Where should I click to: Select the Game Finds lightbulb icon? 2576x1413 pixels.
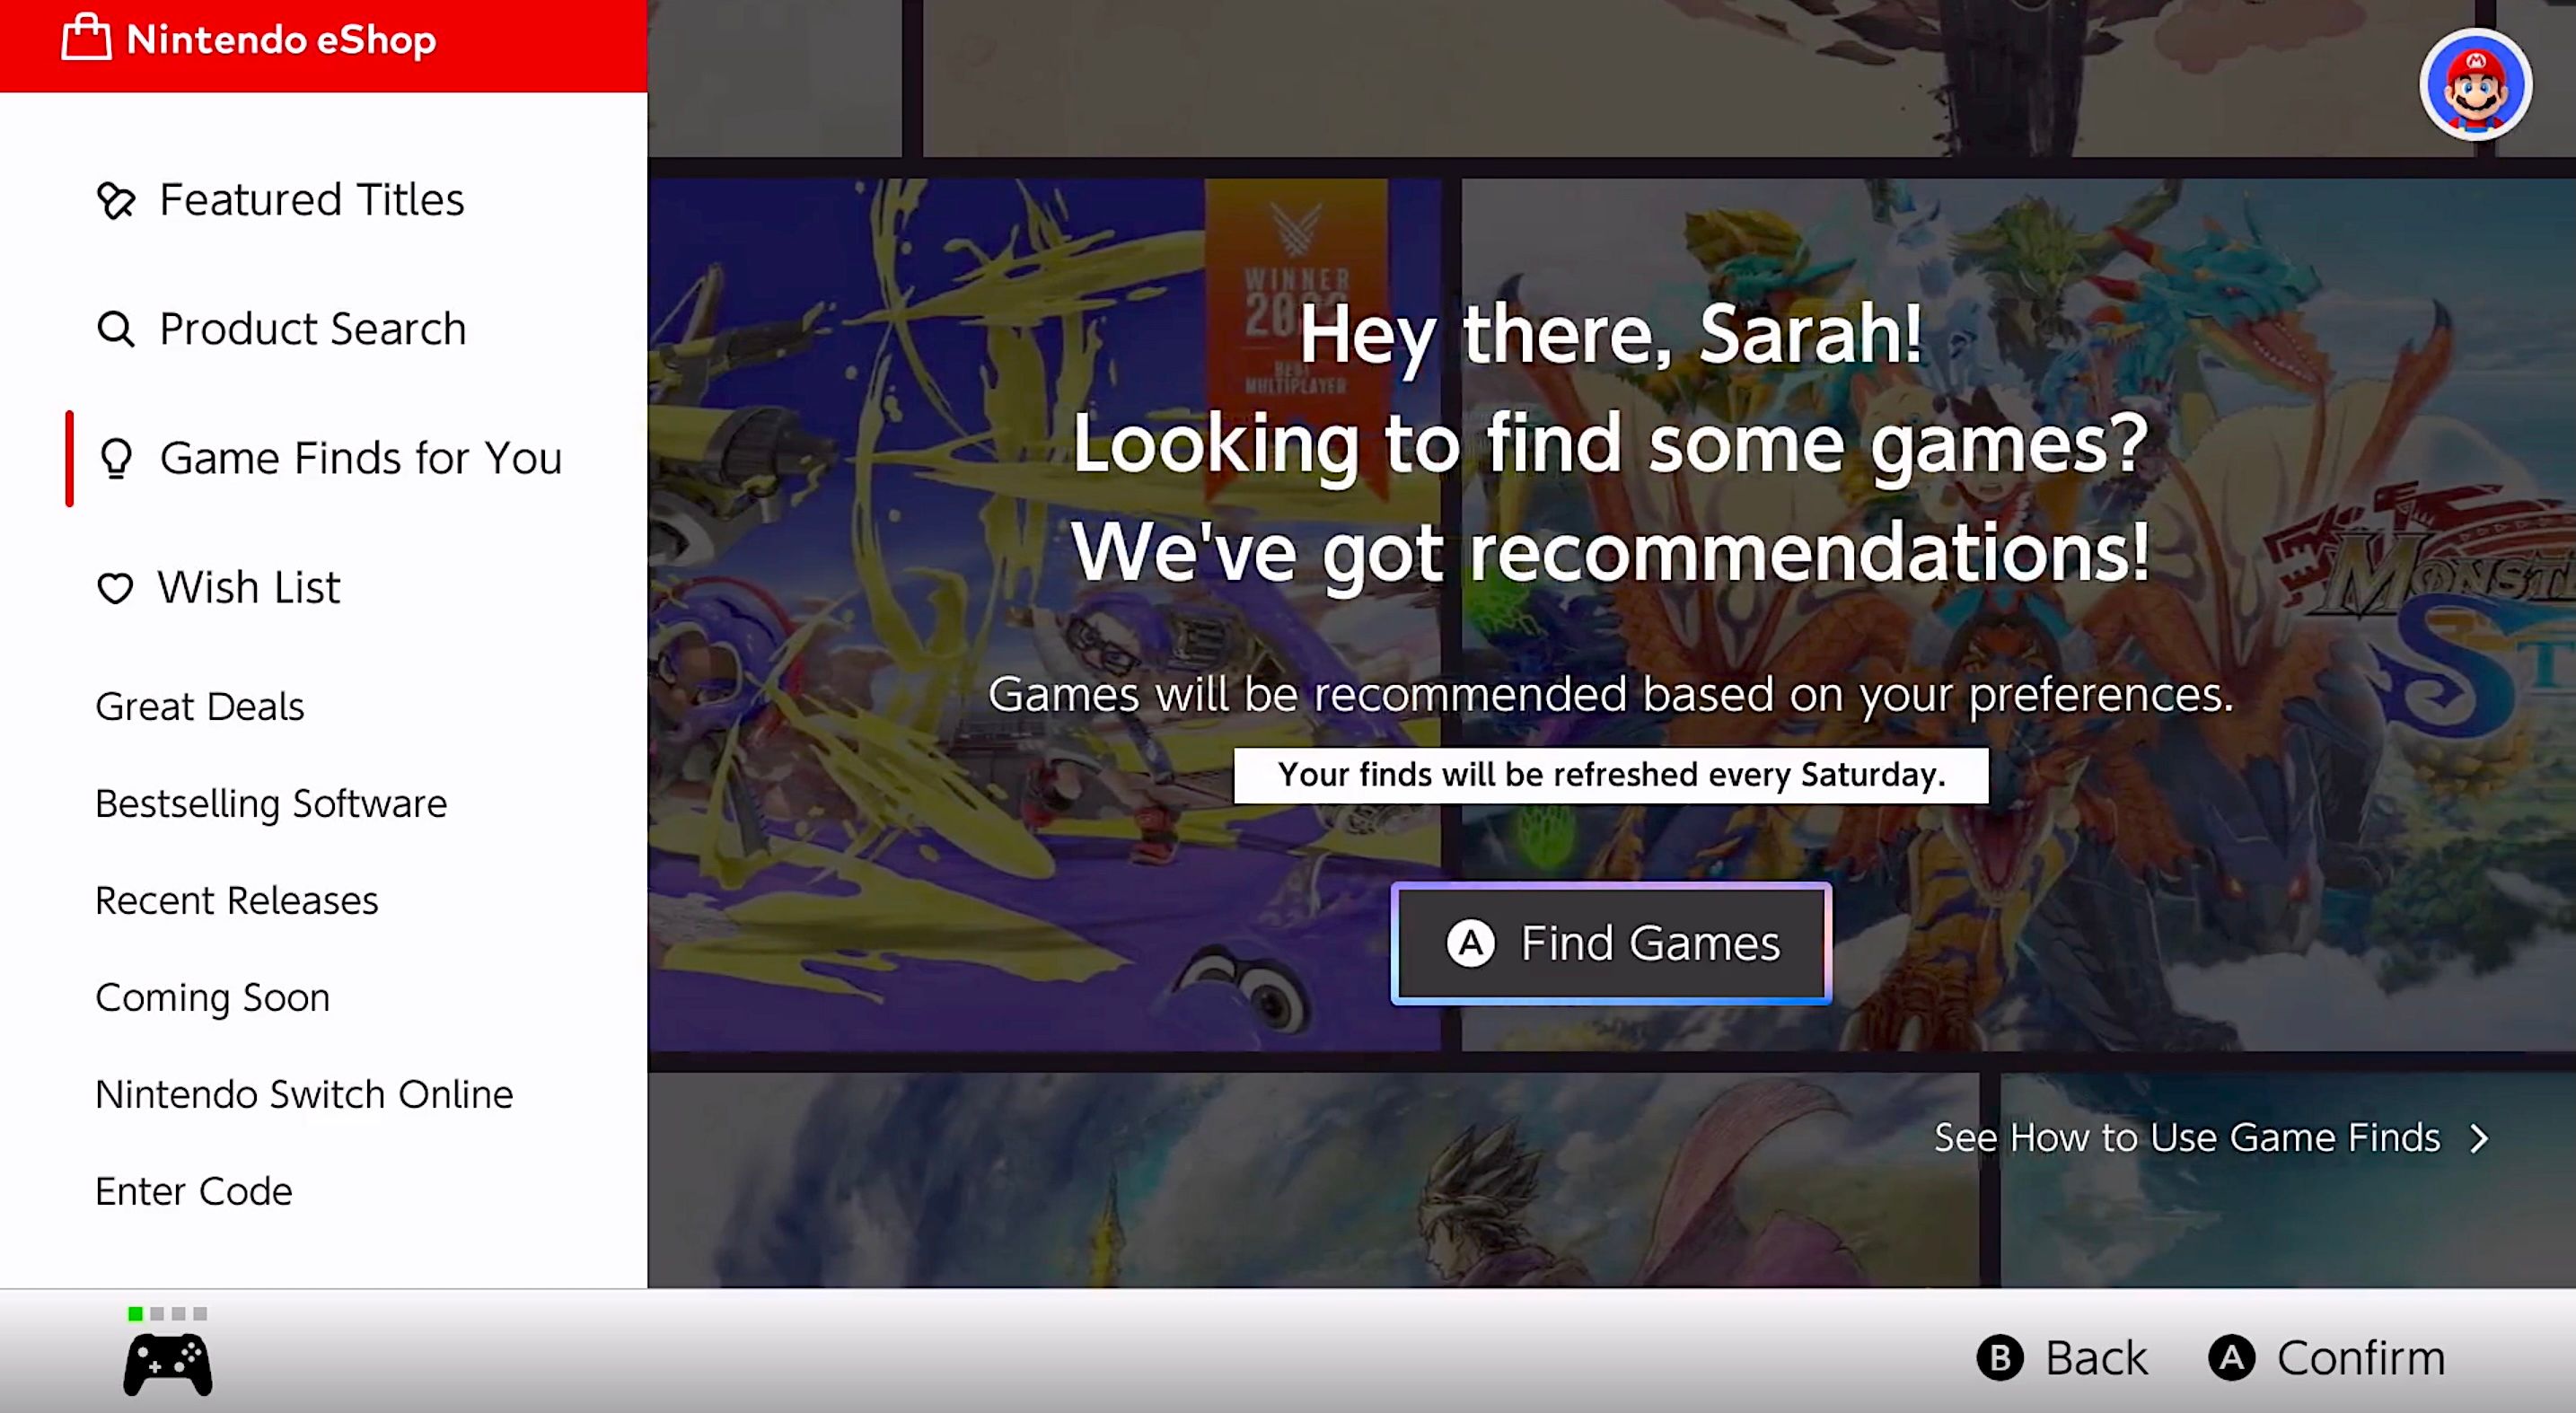pyautogui.click(x=116, y=459)
